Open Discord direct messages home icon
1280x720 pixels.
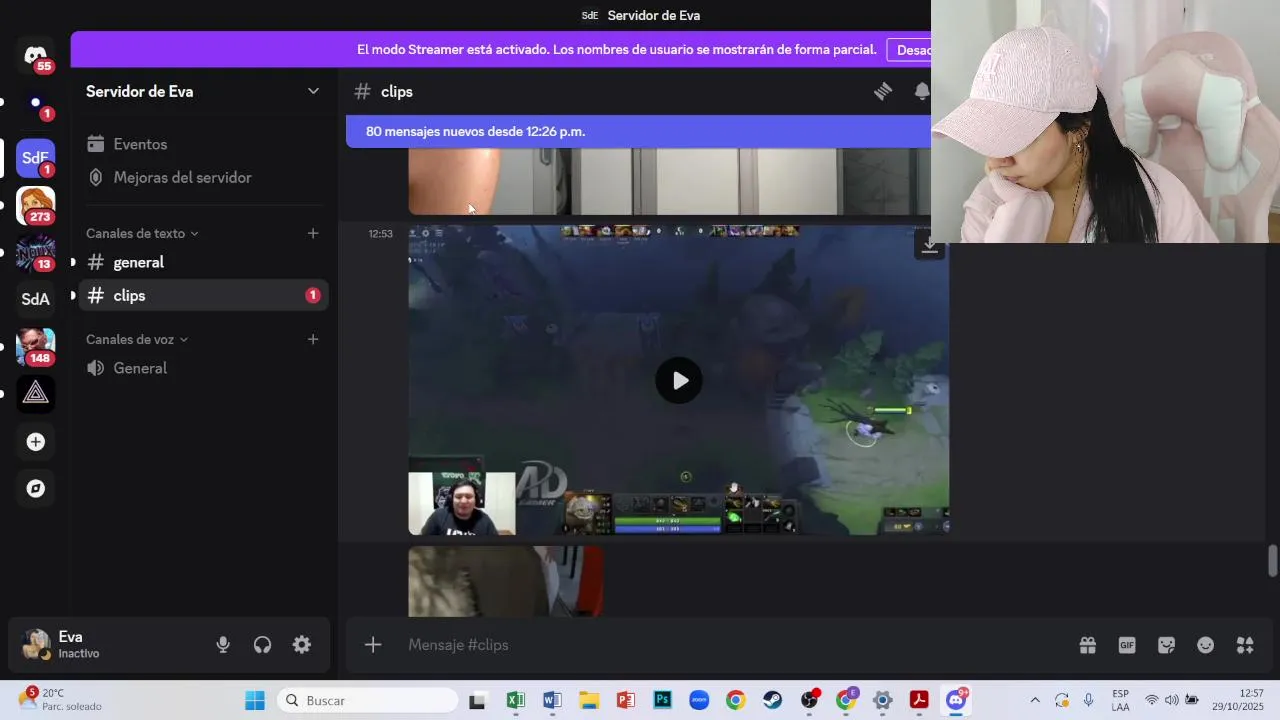point(36,55)
